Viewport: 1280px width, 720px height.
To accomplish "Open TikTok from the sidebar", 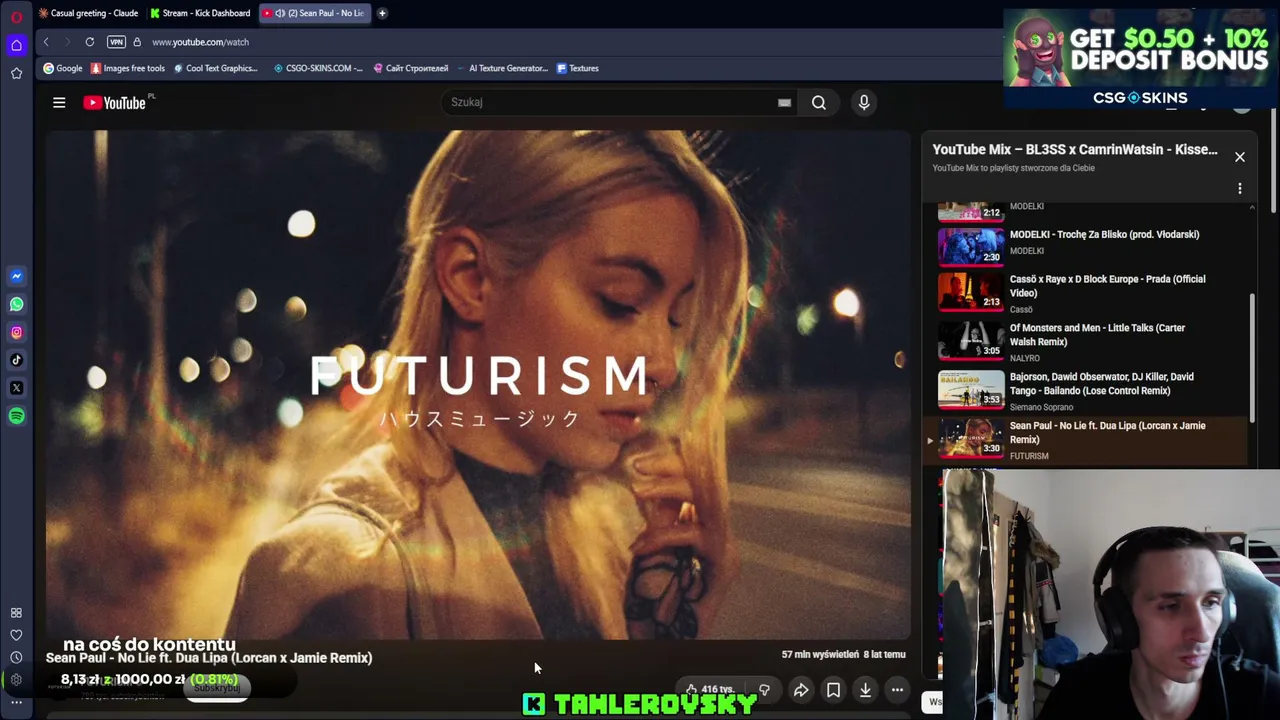I will 16,360.
